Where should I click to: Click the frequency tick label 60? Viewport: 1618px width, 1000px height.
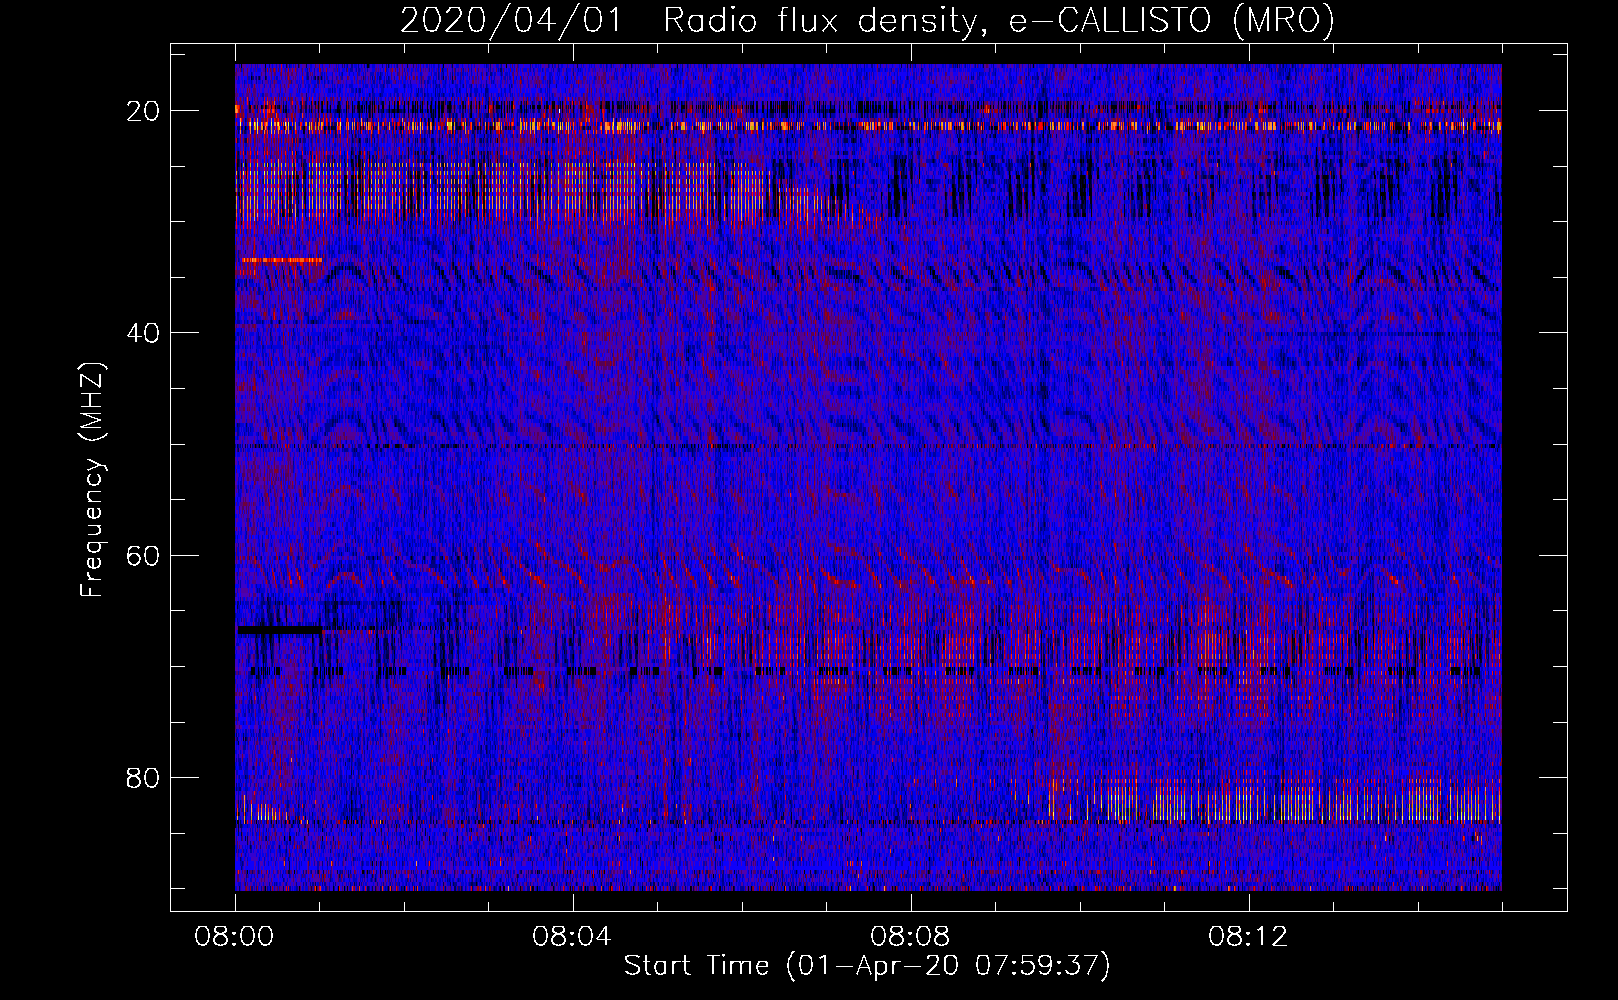[x=143, y=555]
